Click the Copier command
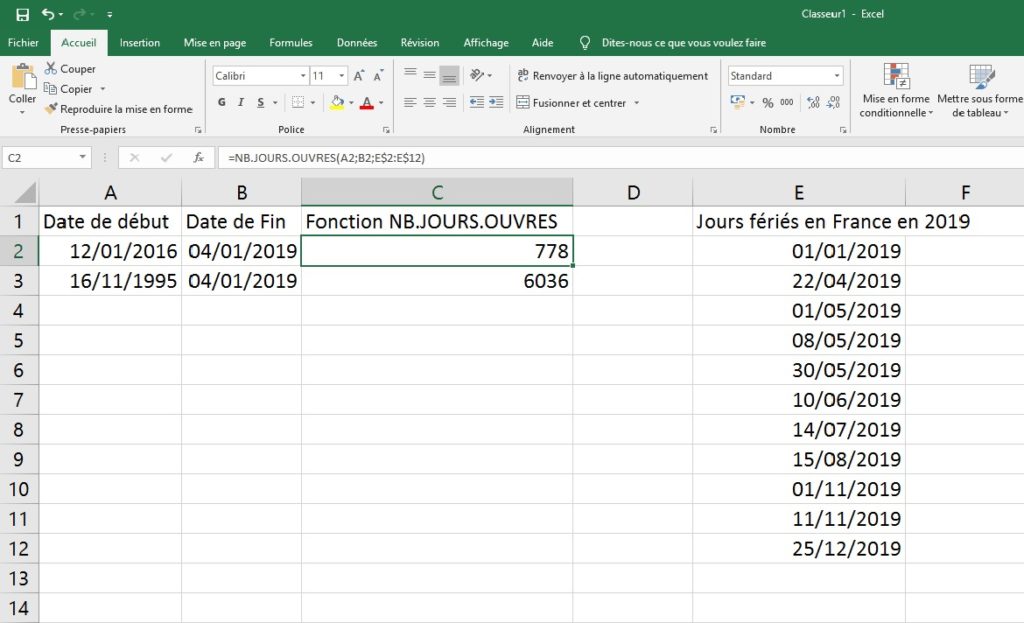The image size is (1024, 623). pos(68,89)
